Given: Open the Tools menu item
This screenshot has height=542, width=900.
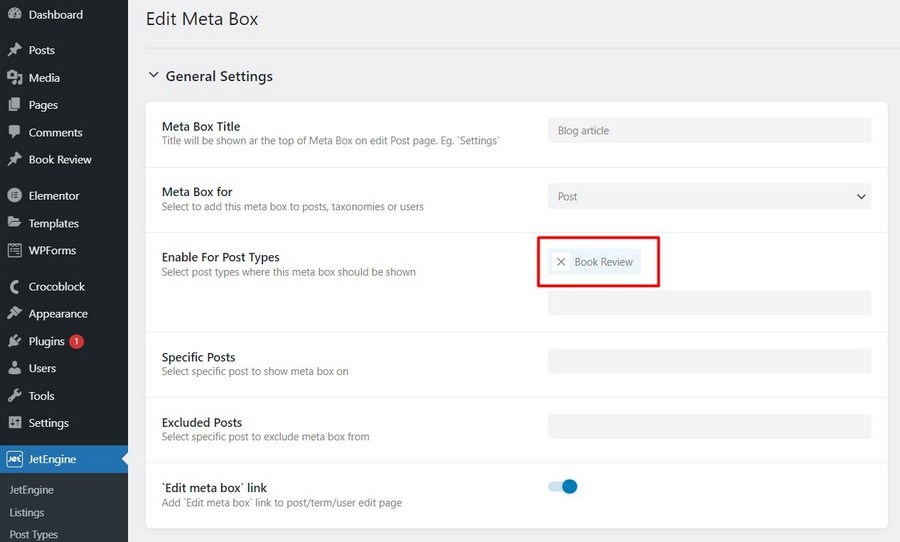Looking at the screenshot, I should coord(41,396).
